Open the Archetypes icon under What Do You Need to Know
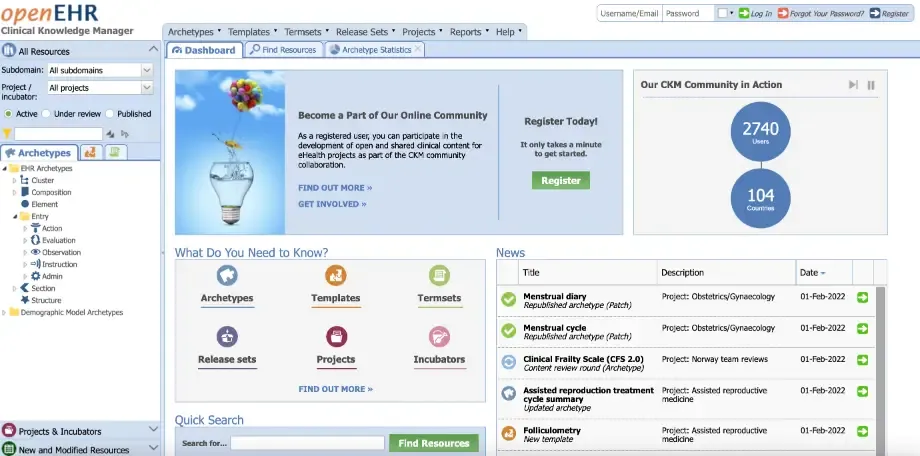 pyautogui.click(x=227, y=276)
